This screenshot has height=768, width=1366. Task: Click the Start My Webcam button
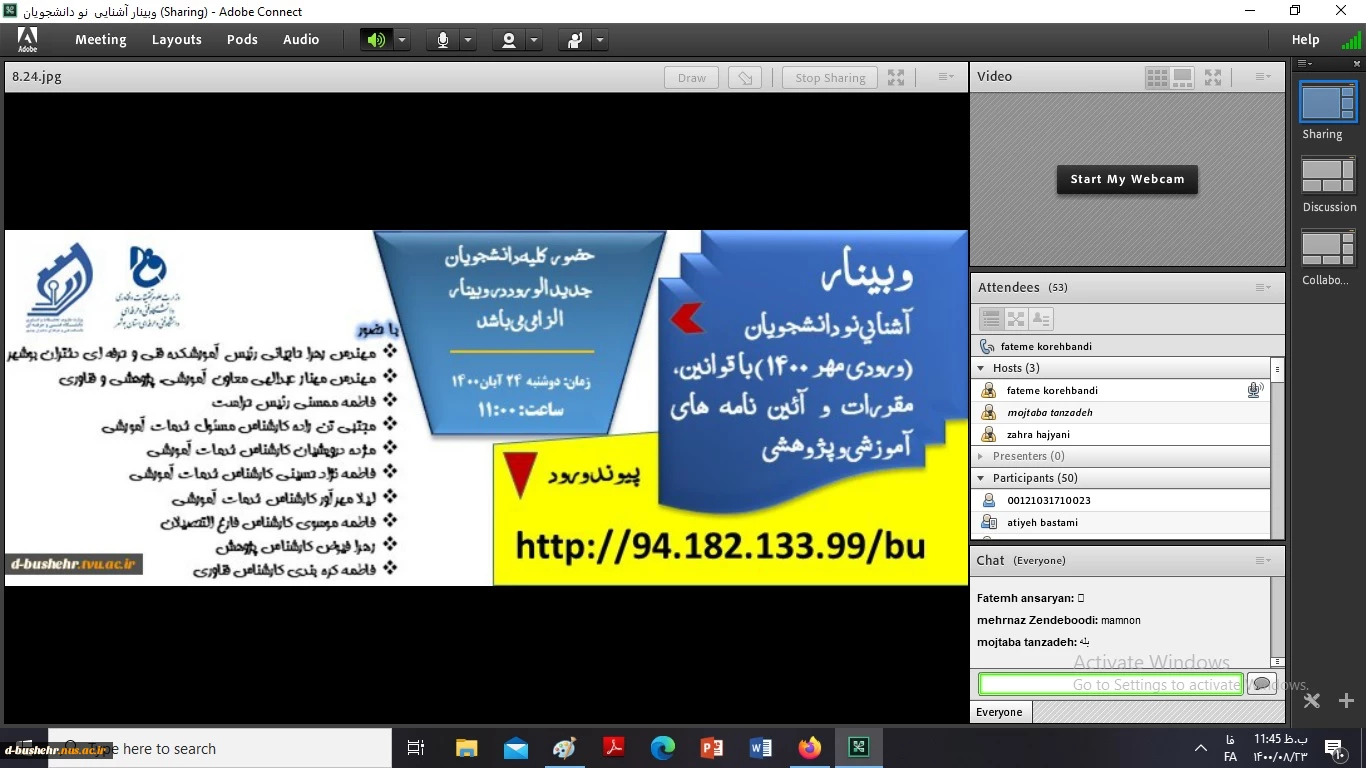1127,179
